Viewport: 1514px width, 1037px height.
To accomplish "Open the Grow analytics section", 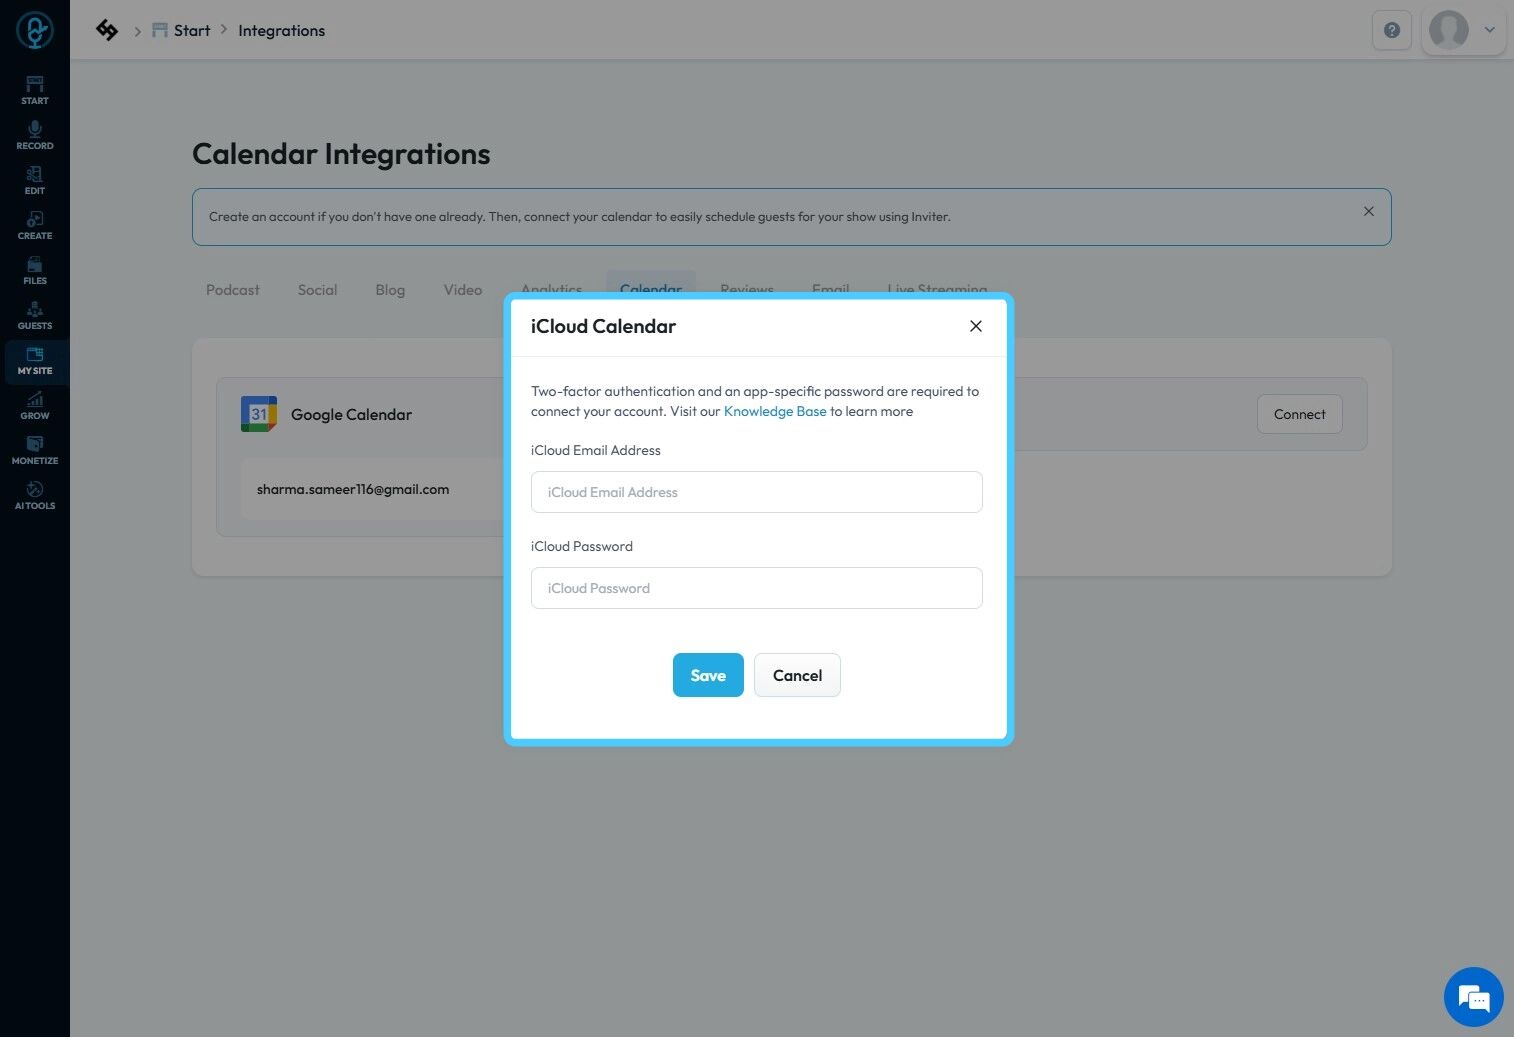I will (x=35, y=405).
